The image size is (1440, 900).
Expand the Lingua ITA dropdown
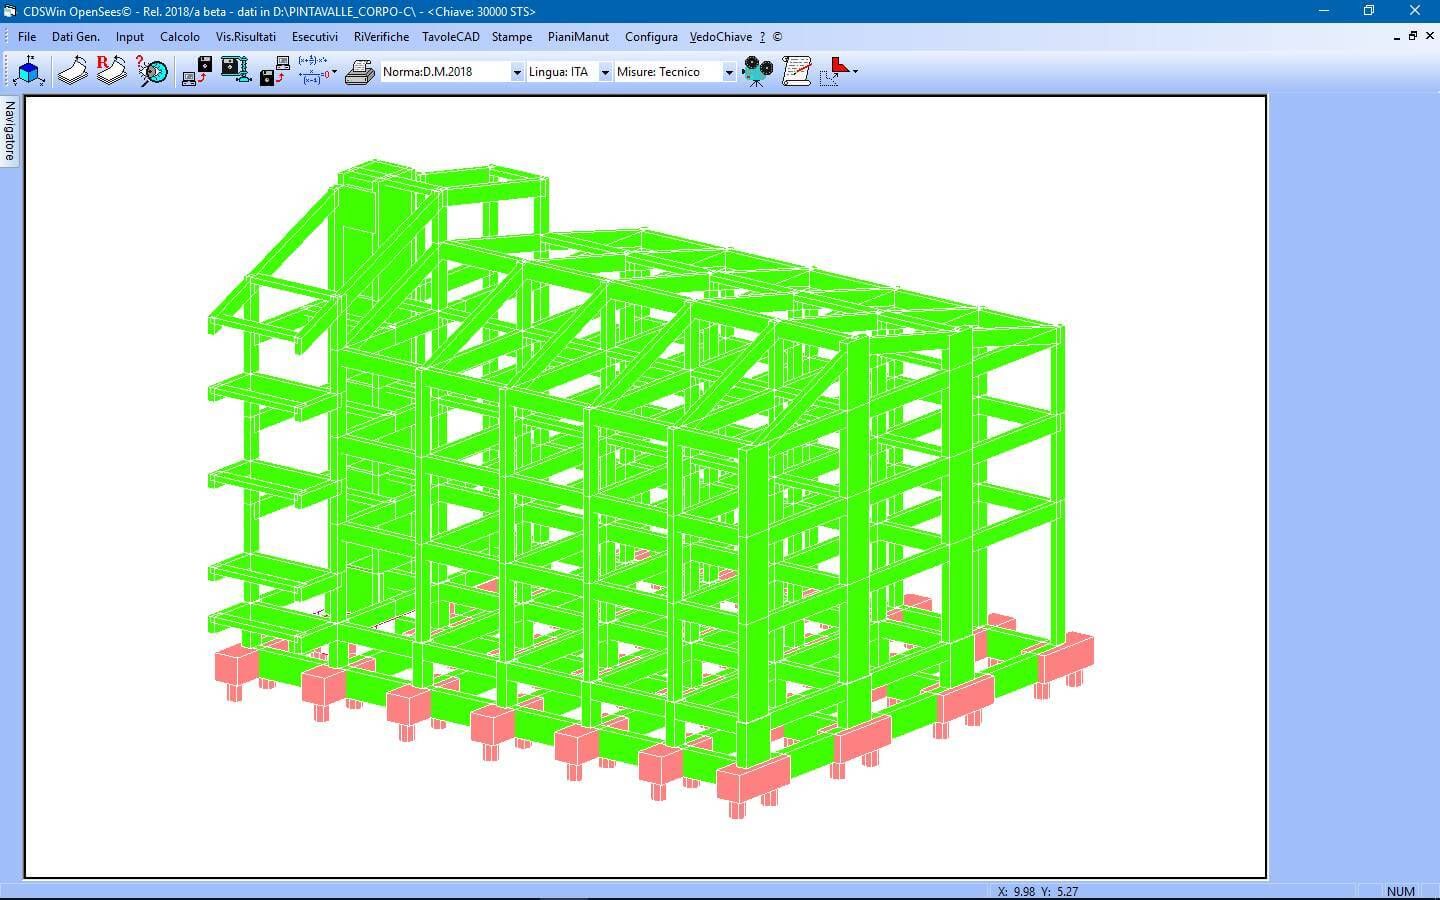click(x=605, y=72)
